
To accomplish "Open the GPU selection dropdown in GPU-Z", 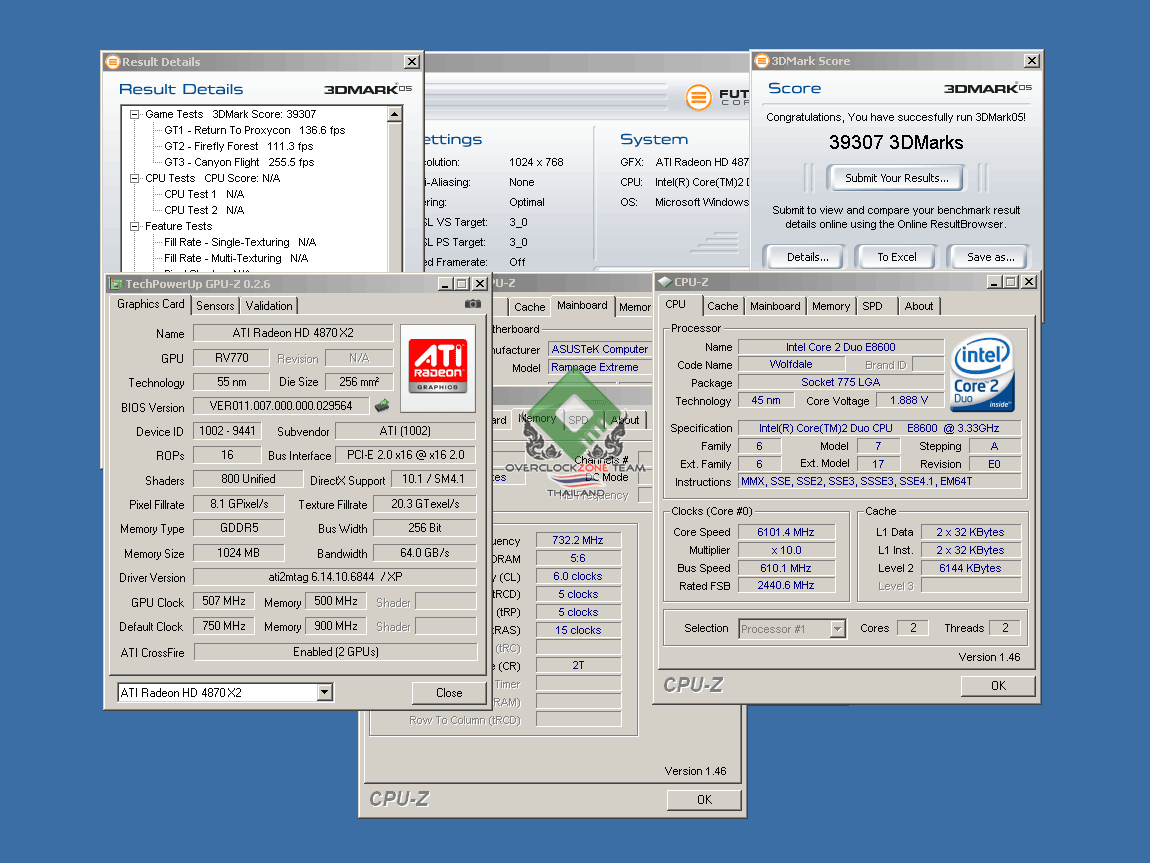I will 325,692.
